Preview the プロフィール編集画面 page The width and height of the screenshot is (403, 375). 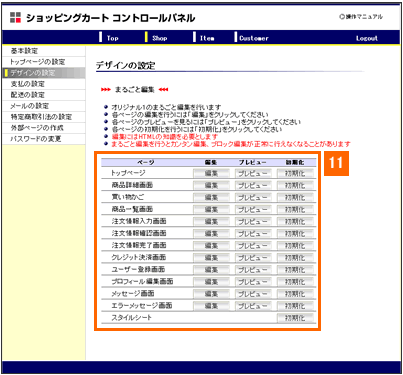click(x=253, y=282)
